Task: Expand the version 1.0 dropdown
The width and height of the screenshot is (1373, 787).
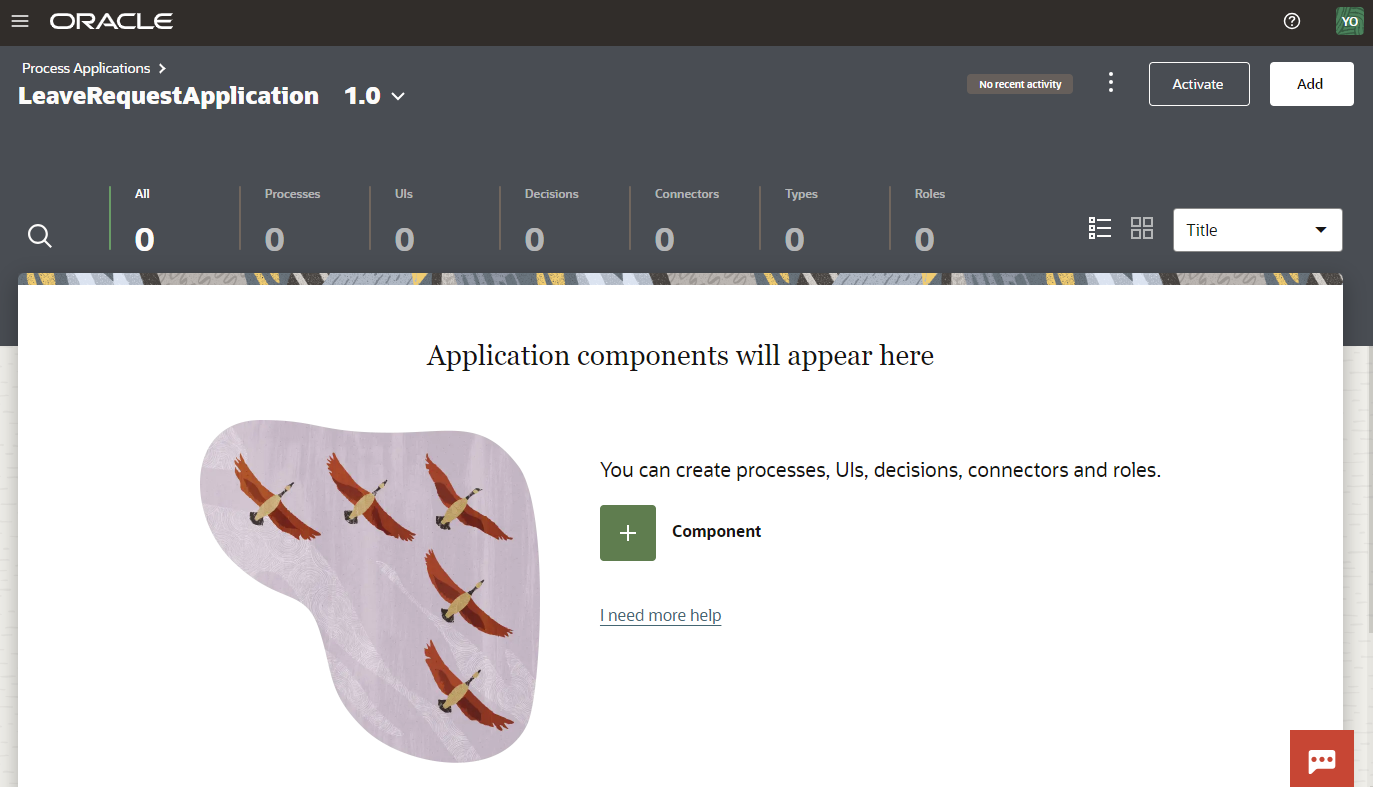Action: coord(375,96)
